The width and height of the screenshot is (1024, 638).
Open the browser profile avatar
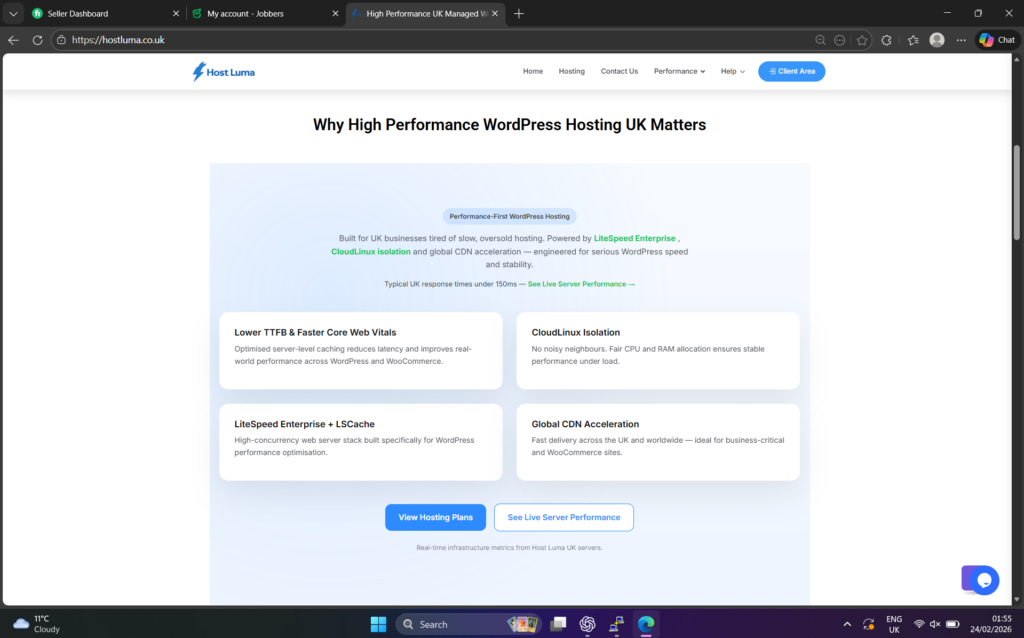tap(936, 40)
